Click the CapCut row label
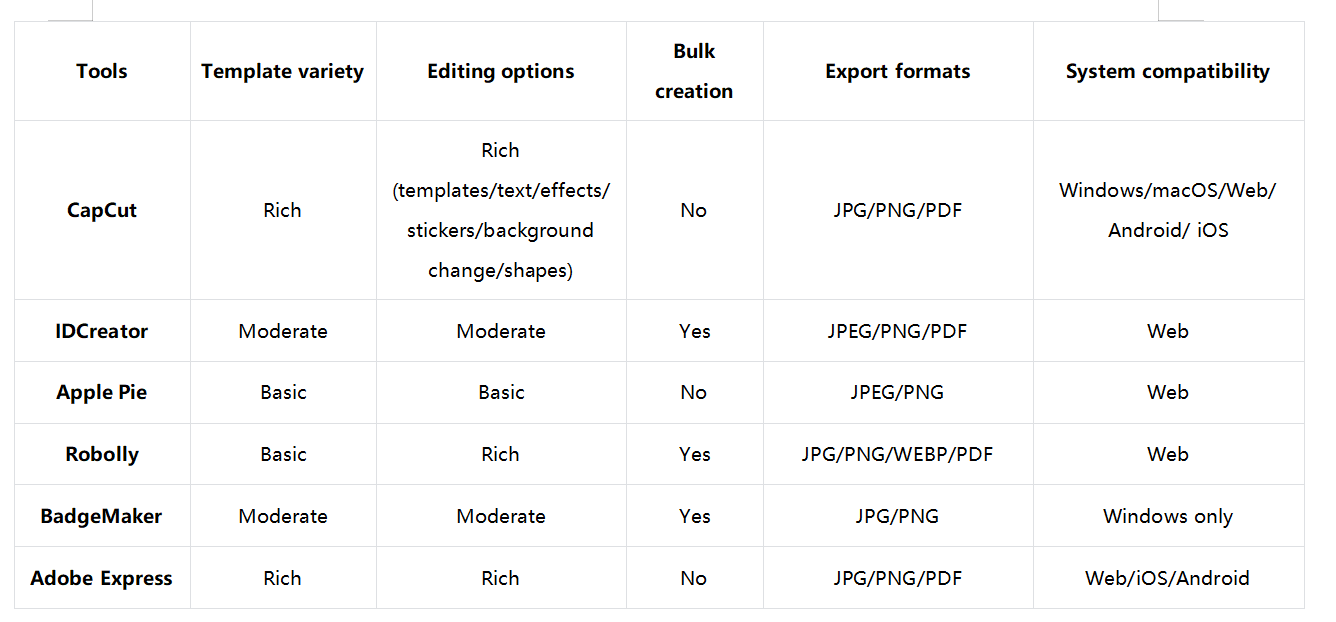 point(102,210)
